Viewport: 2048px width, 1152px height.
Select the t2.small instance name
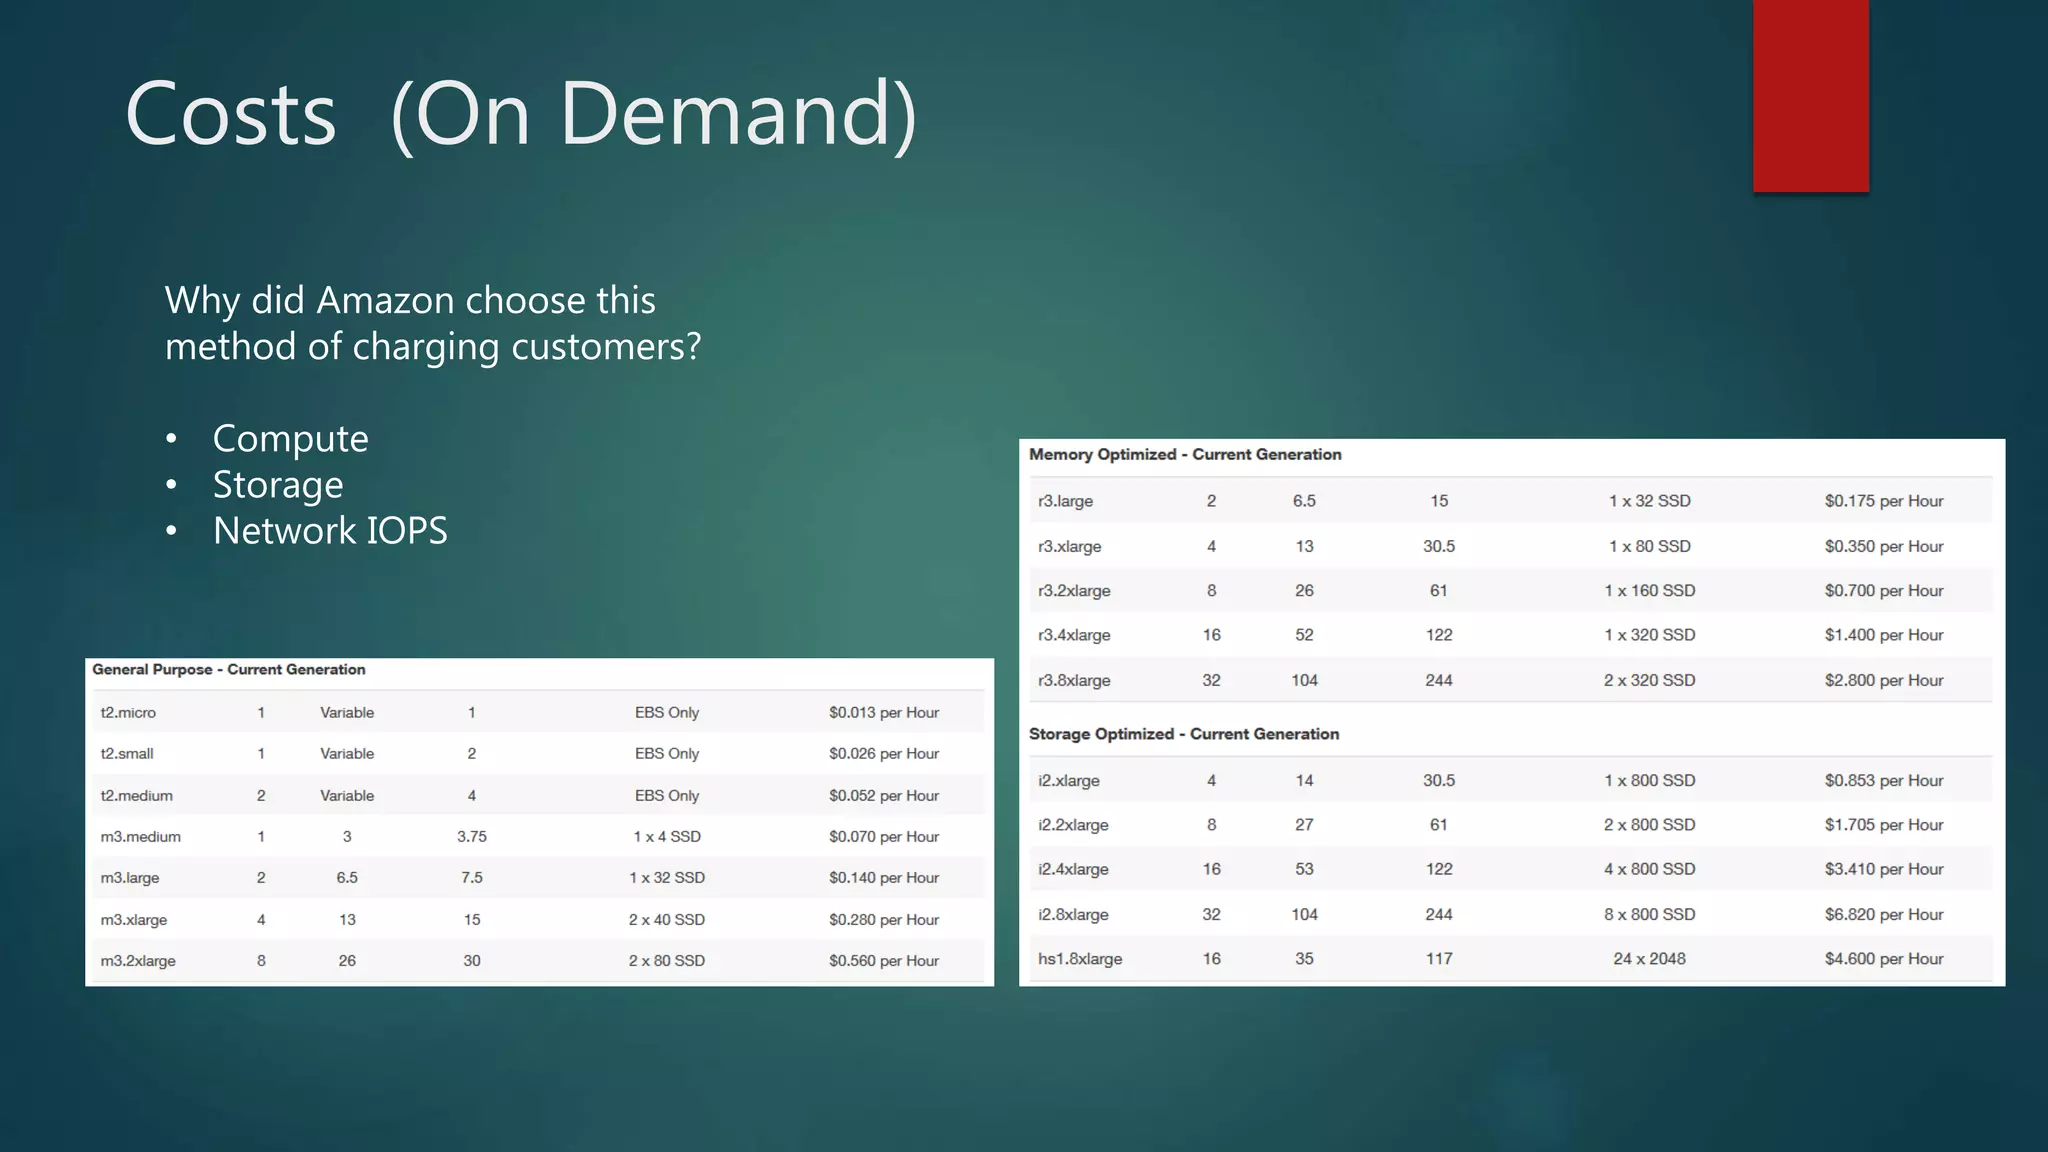point(127,753)
